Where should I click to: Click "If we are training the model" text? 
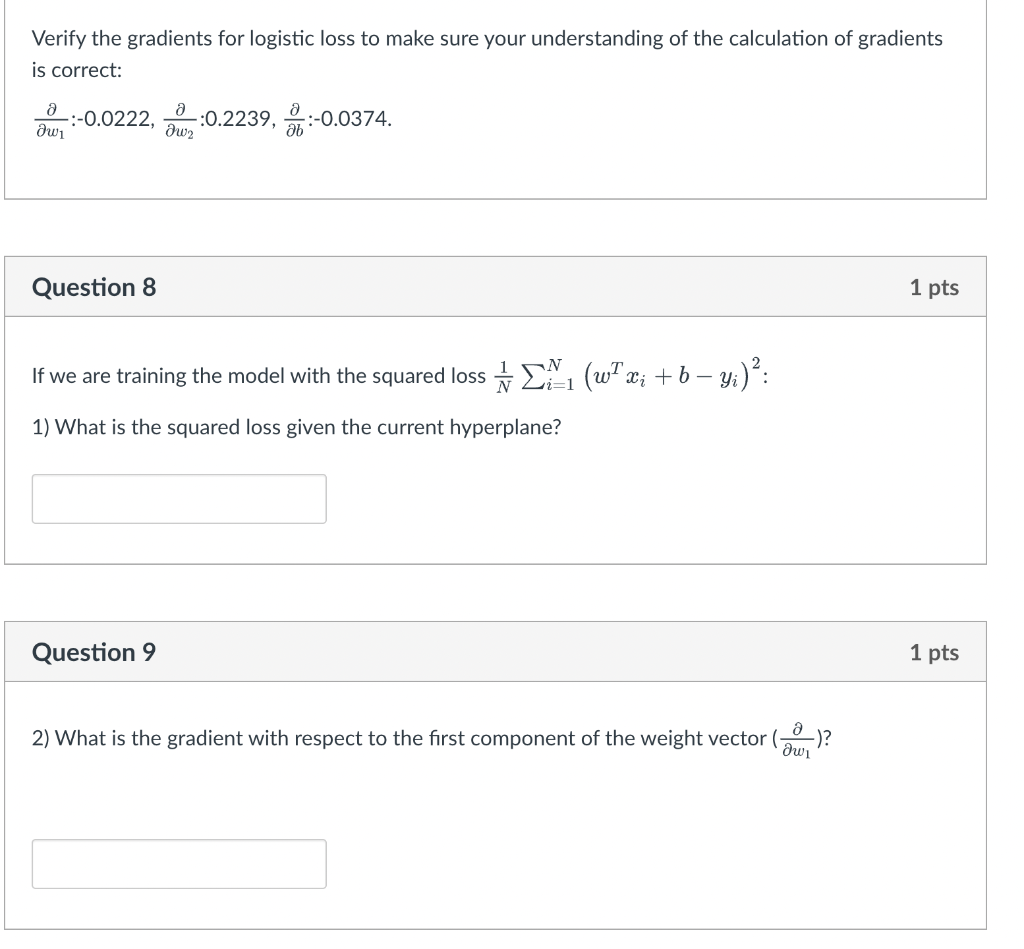click(258, 377)
